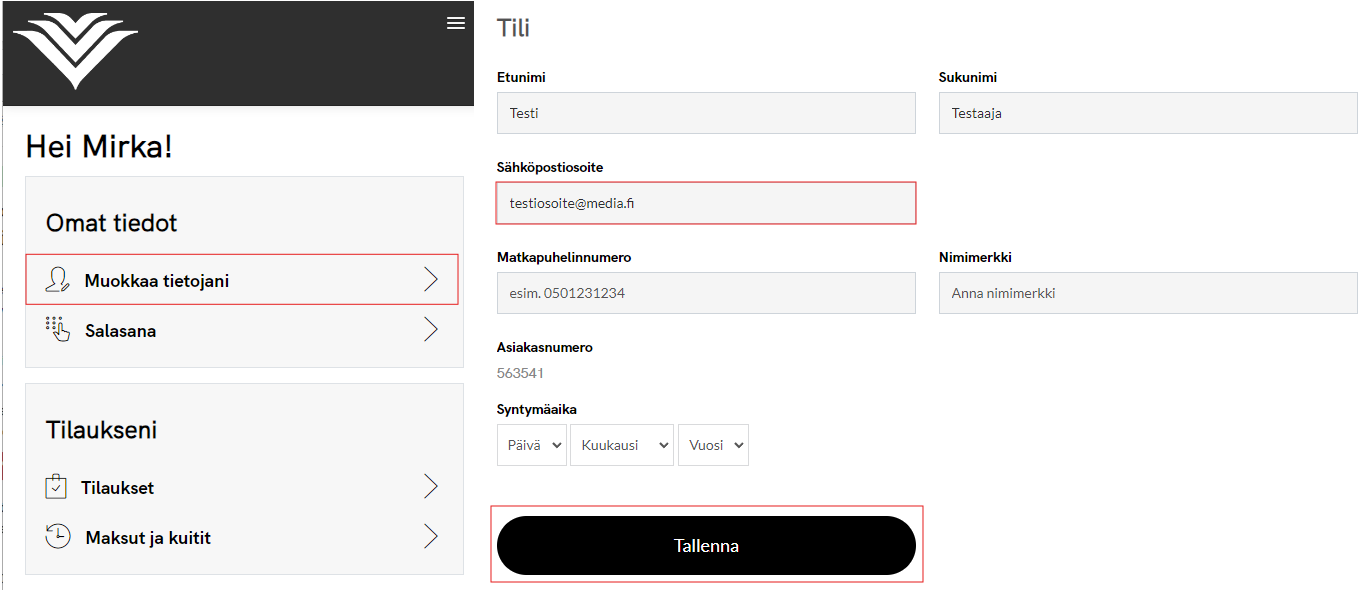Click the Sukunimi last name field
The image size is (1369, 590).
(1148, 113)
